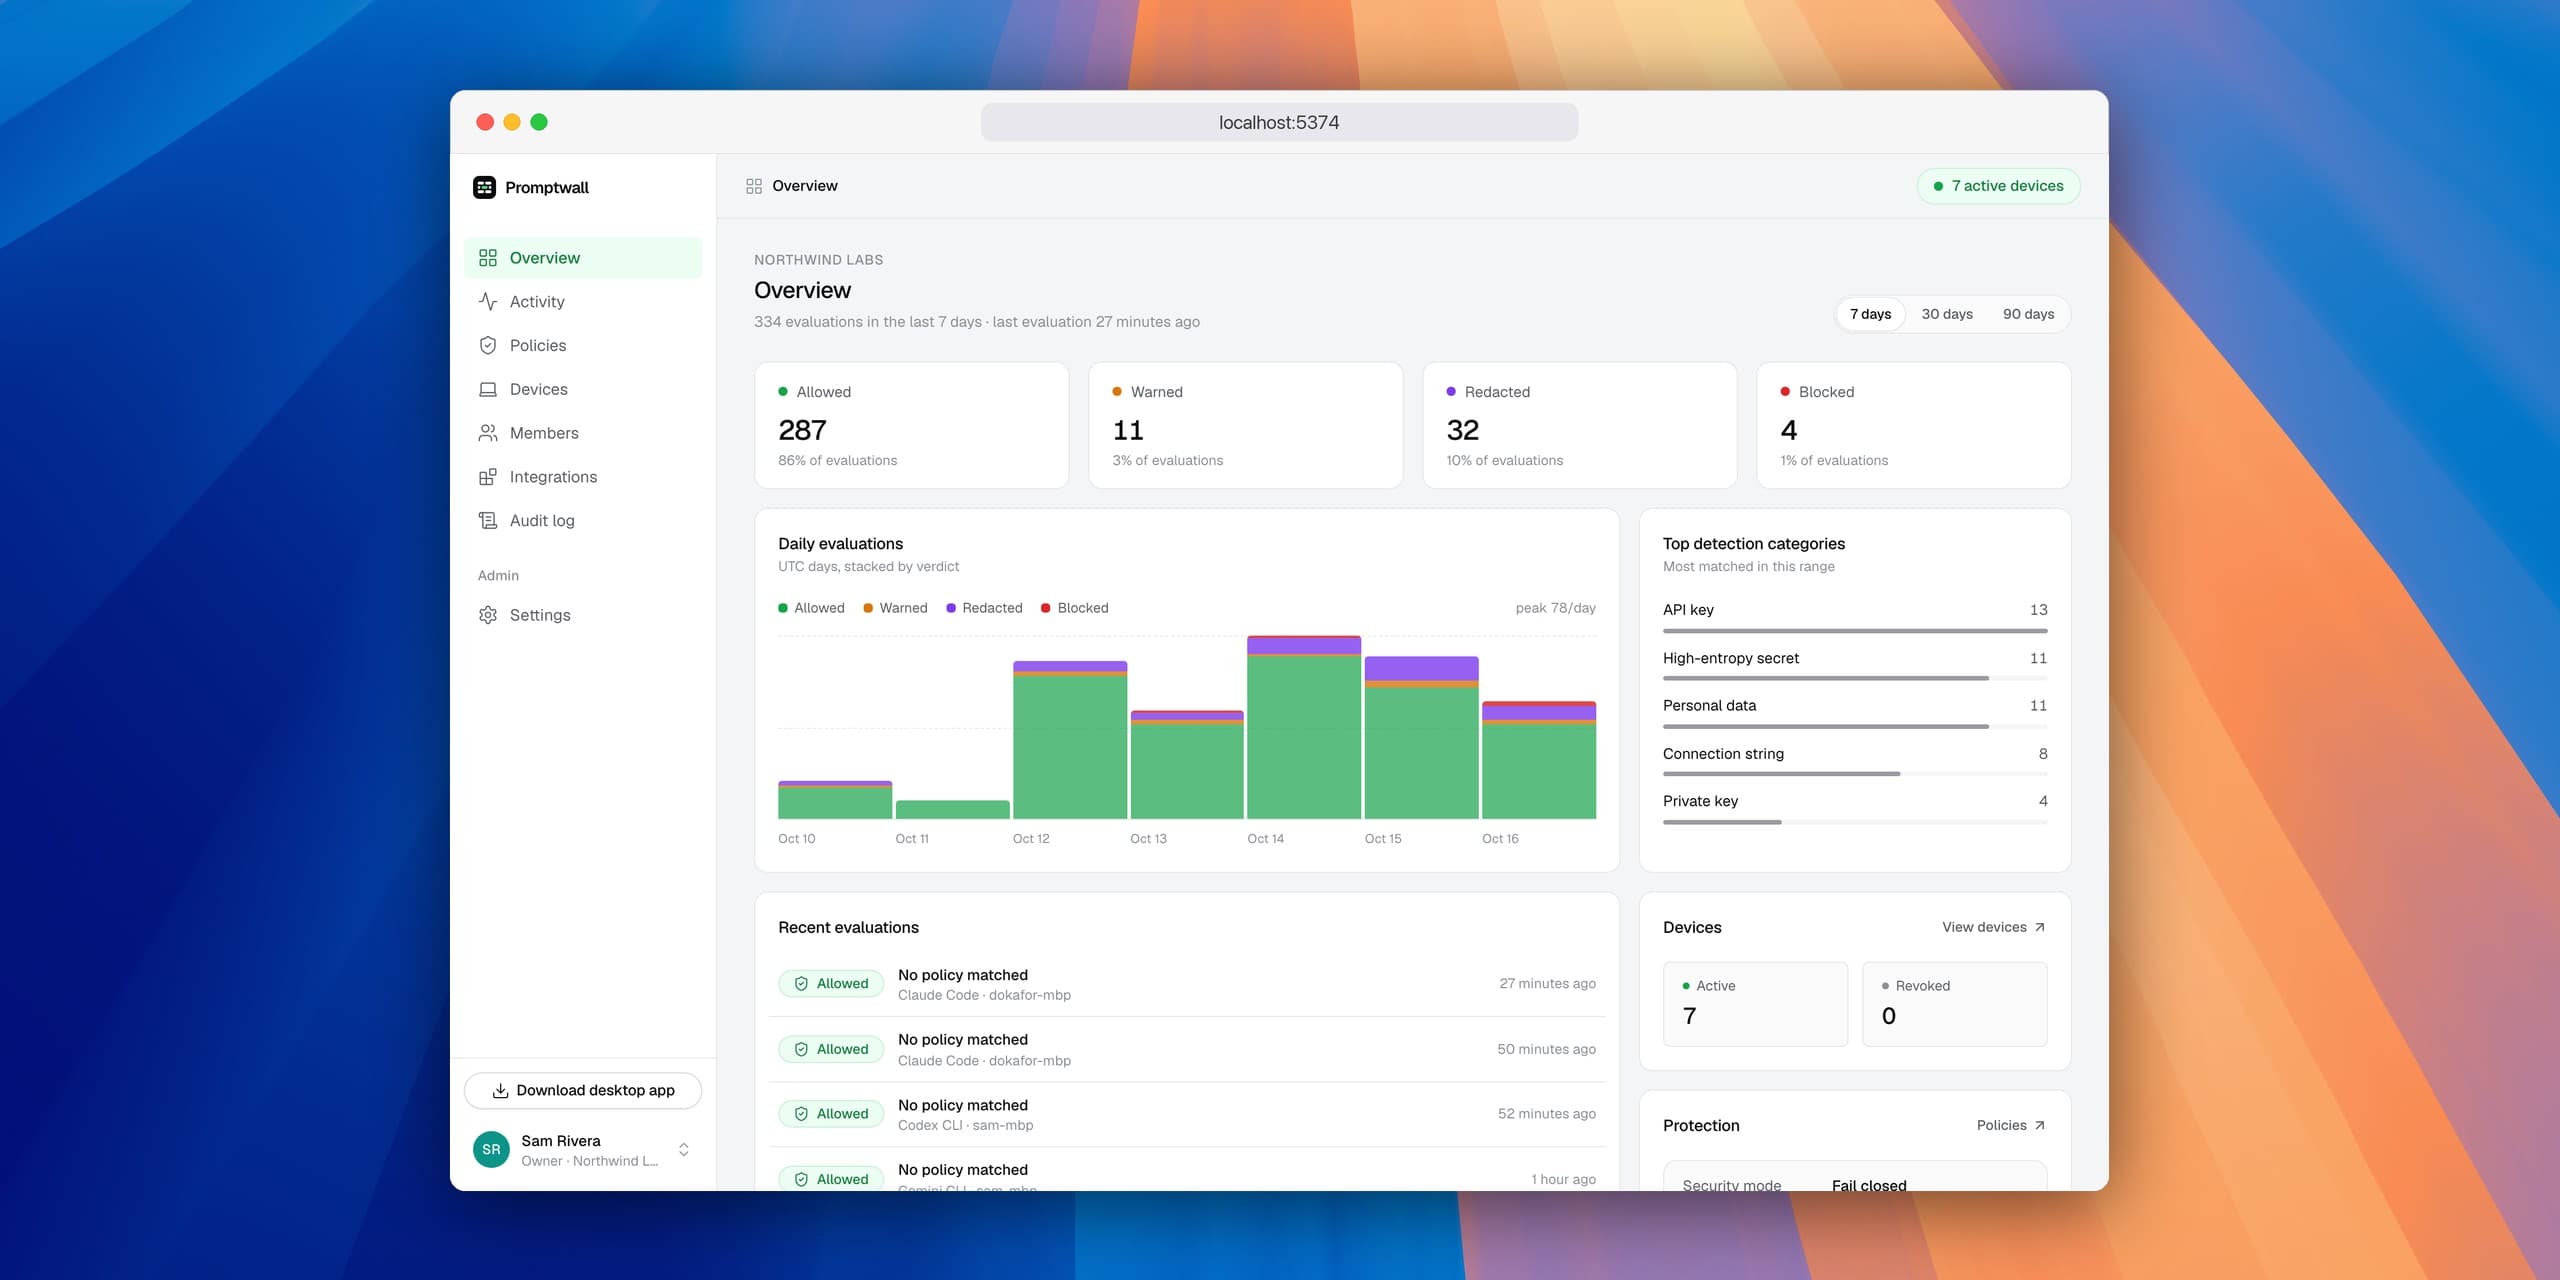
Task: Open Devices via the laptop icon
Action: tap(488, 389)
